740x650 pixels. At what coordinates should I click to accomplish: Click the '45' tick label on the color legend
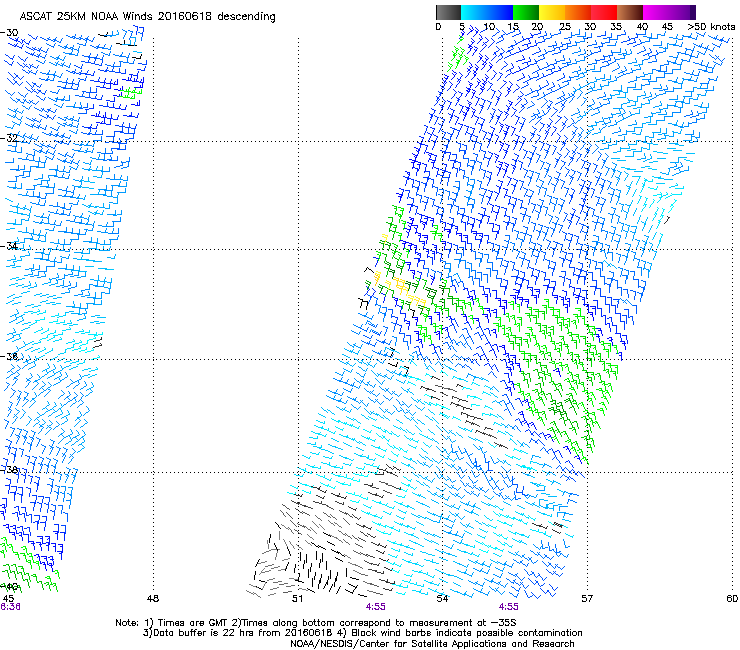pos(667,26)
